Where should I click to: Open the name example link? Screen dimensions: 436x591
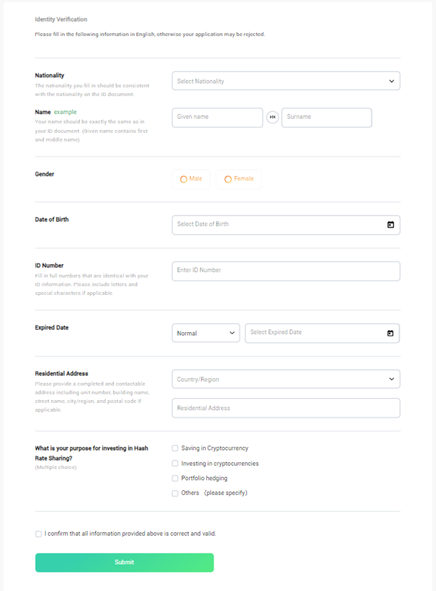[x=65, y=112]
